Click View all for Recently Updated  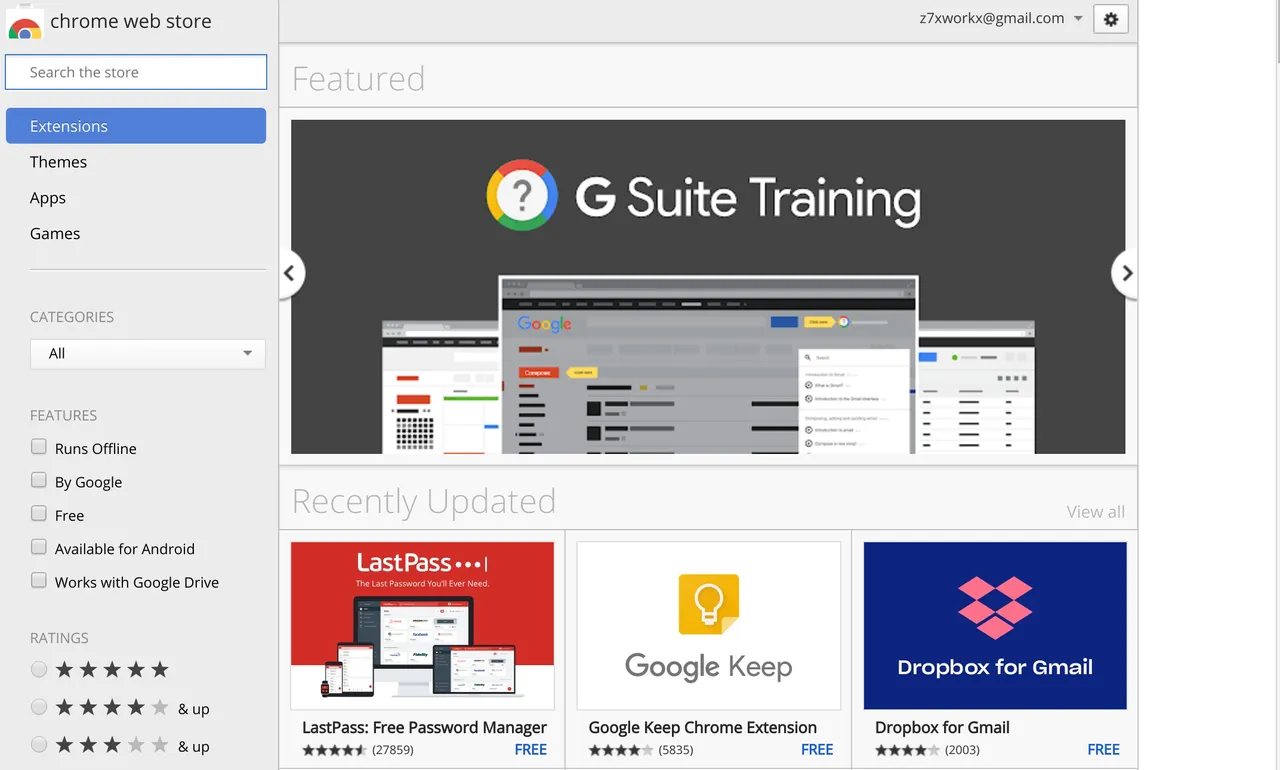pos(1095,511)
